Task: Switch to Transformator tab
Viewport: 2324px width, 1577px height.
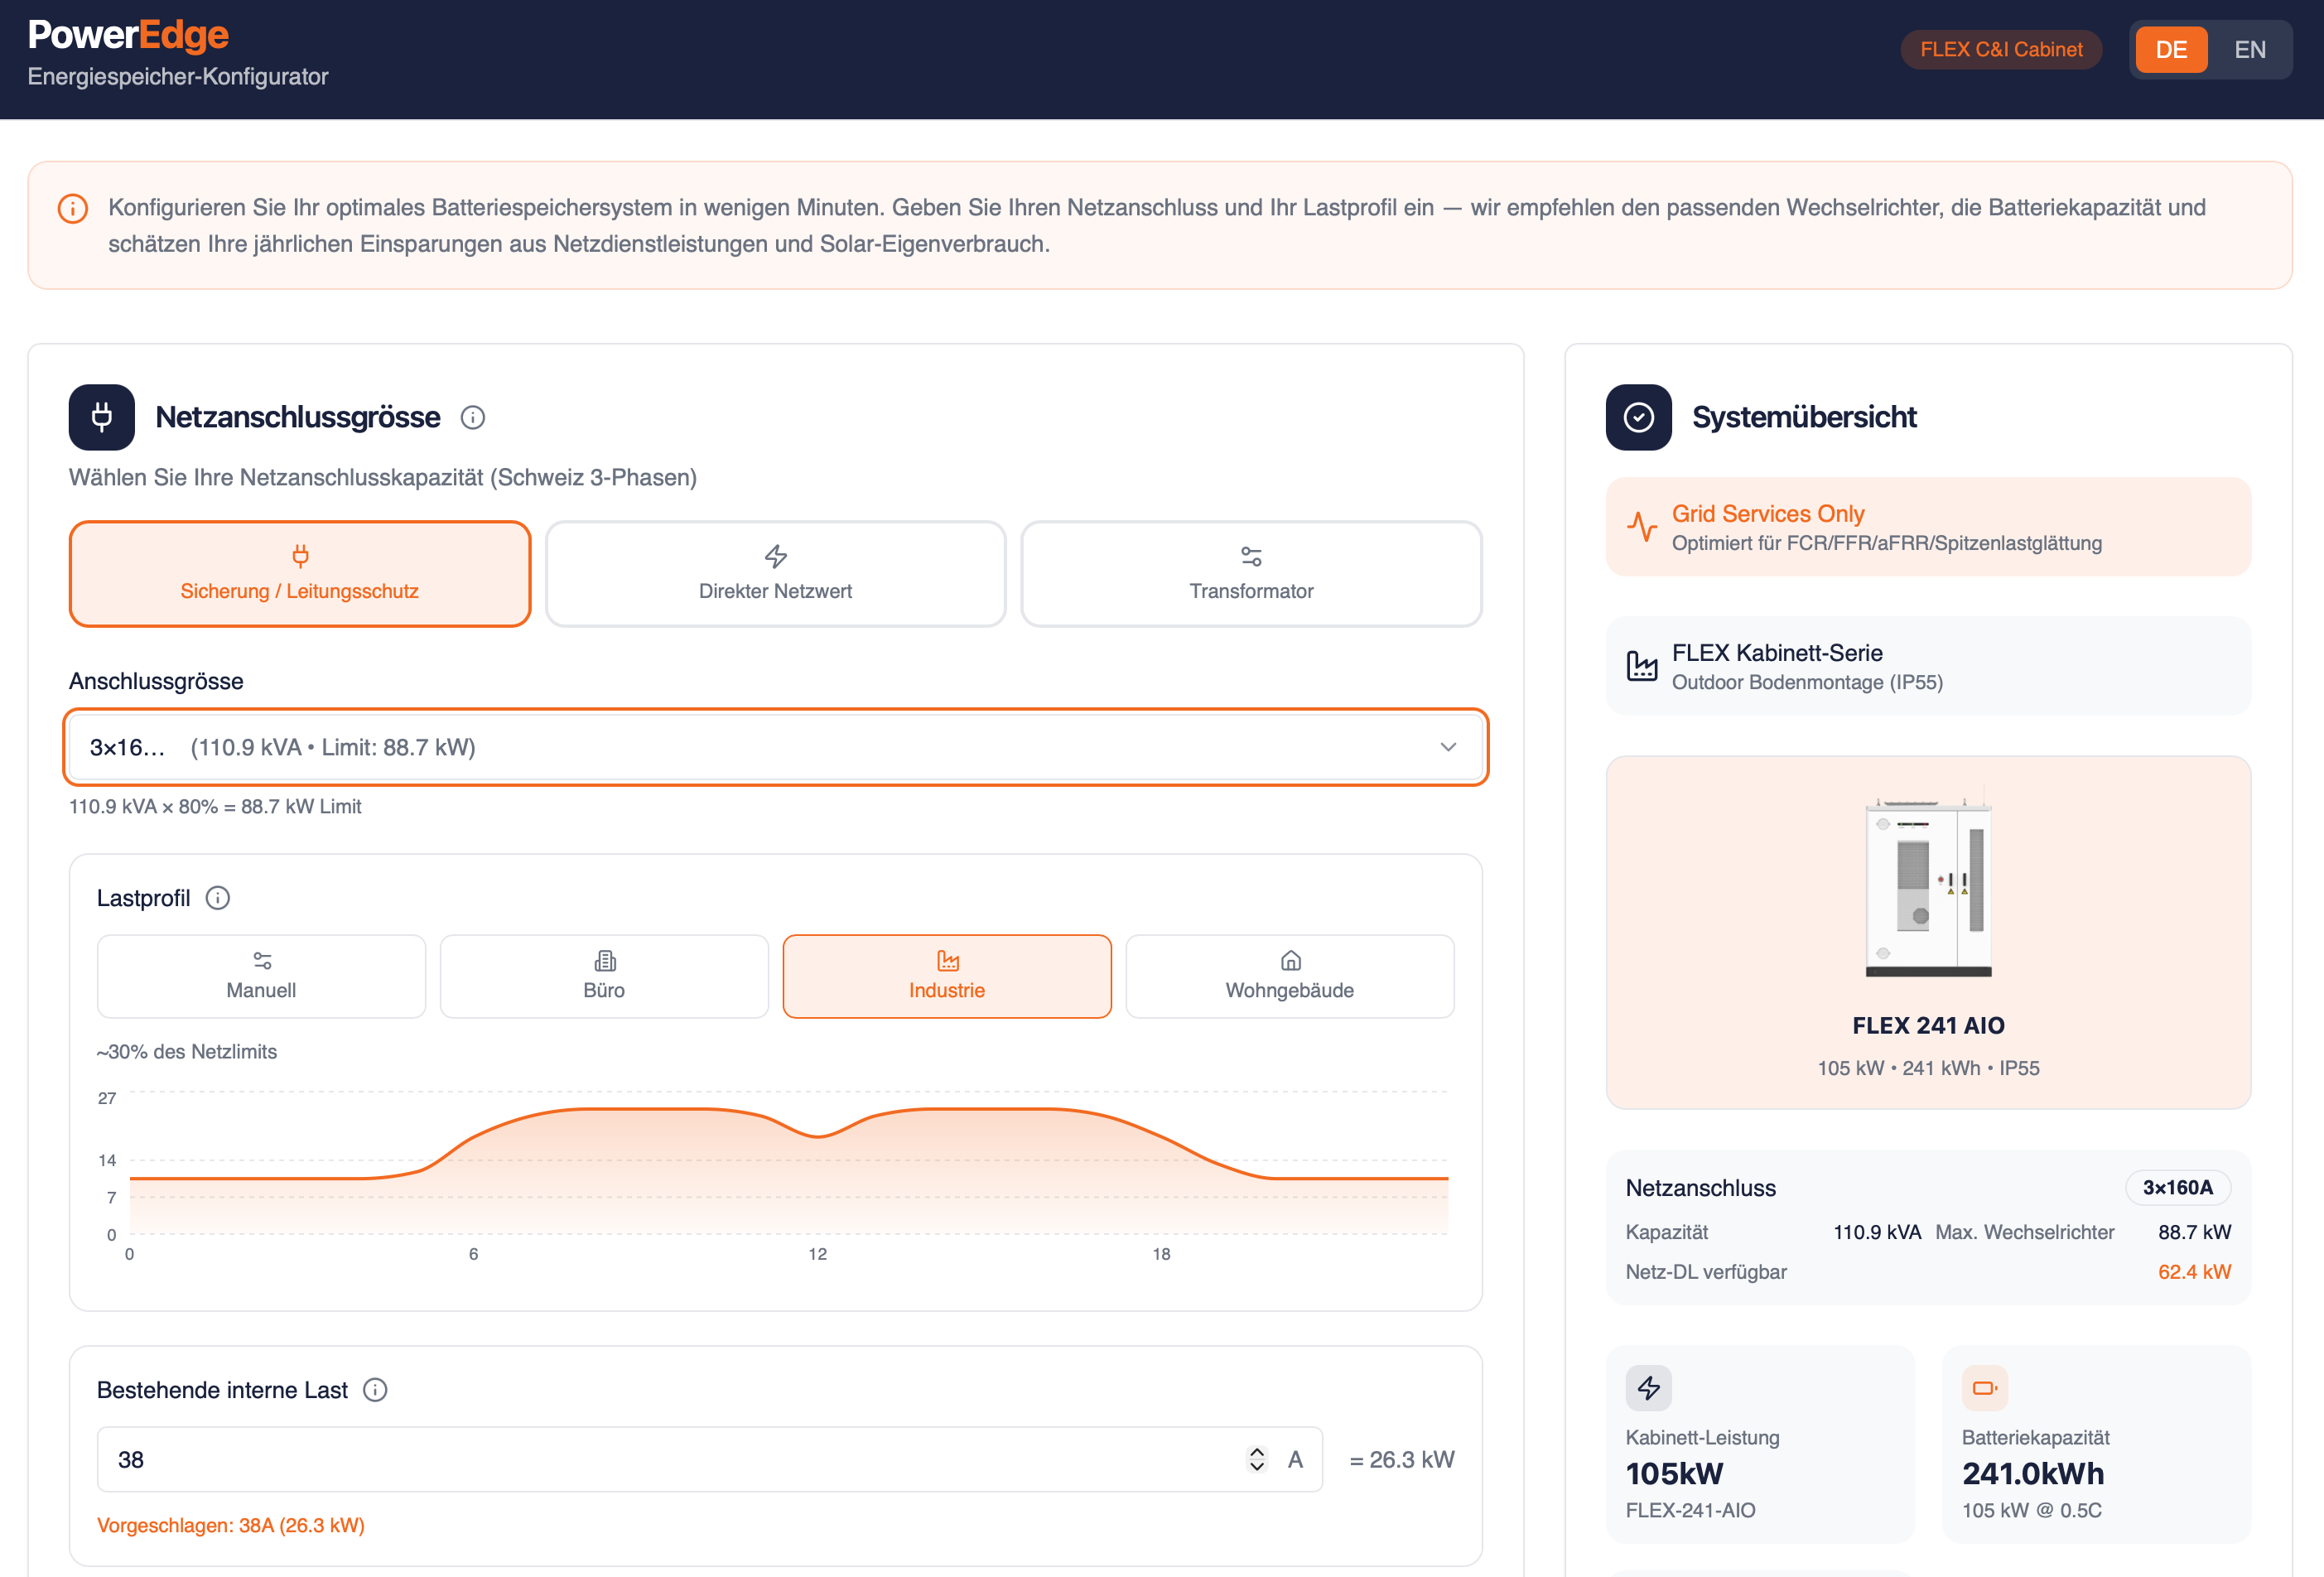Action: [1250, 574]
